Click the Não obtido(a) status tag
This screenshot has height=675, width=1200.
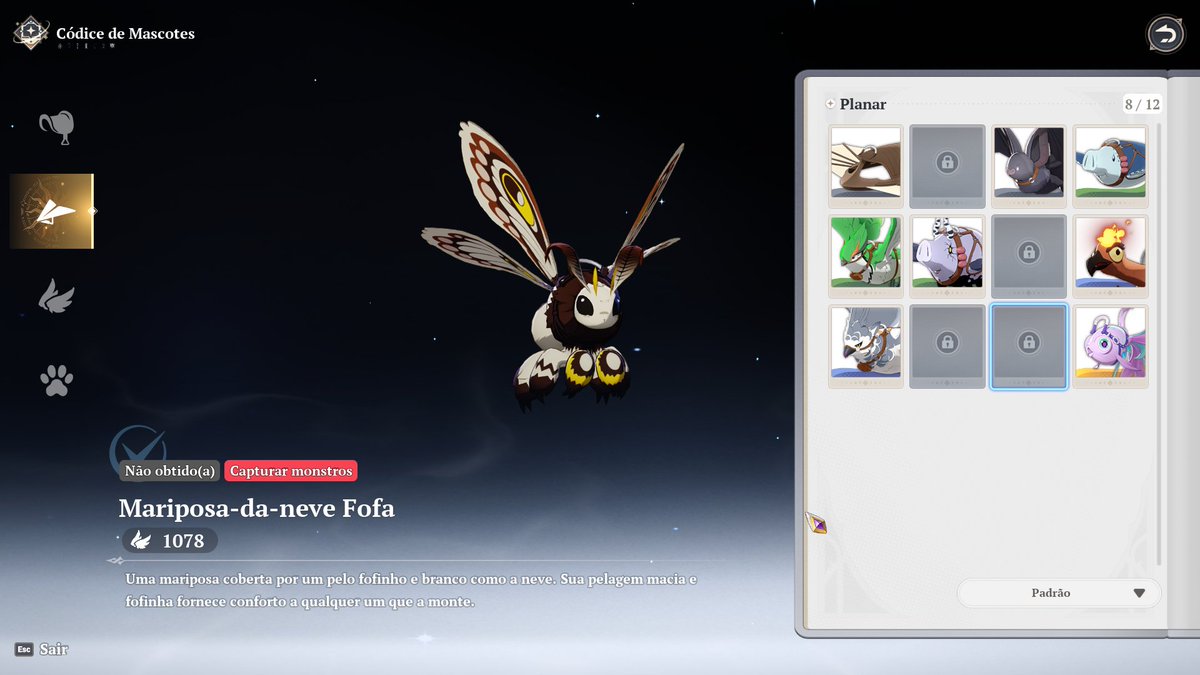[x=169, y=471]
